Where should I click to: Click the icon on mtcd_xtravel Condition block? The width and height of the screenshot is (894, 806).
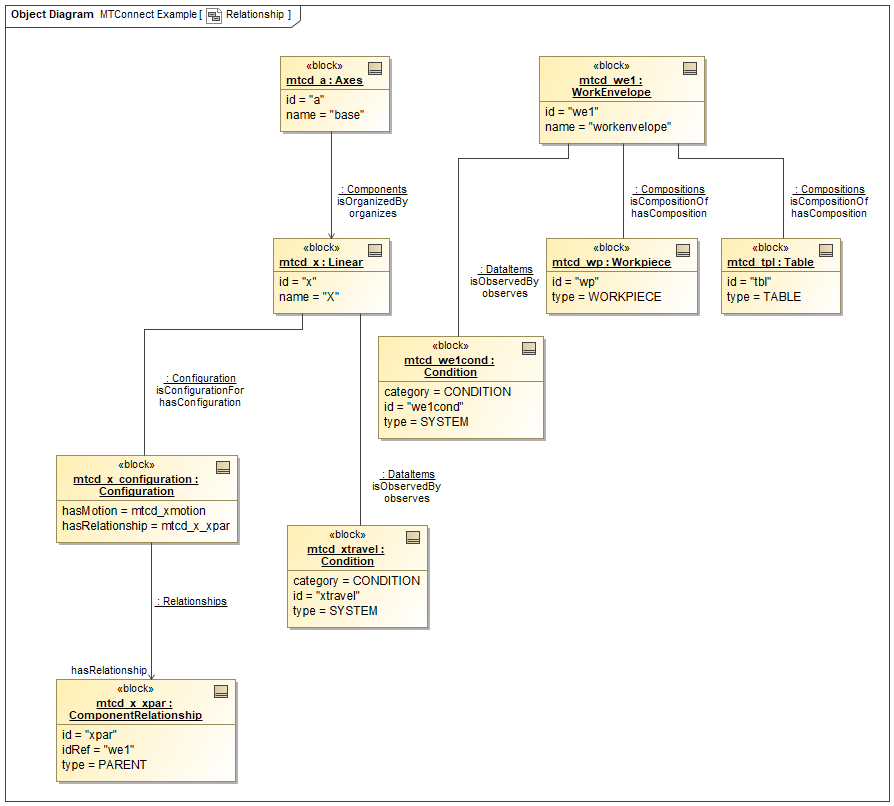click(413, 538)
